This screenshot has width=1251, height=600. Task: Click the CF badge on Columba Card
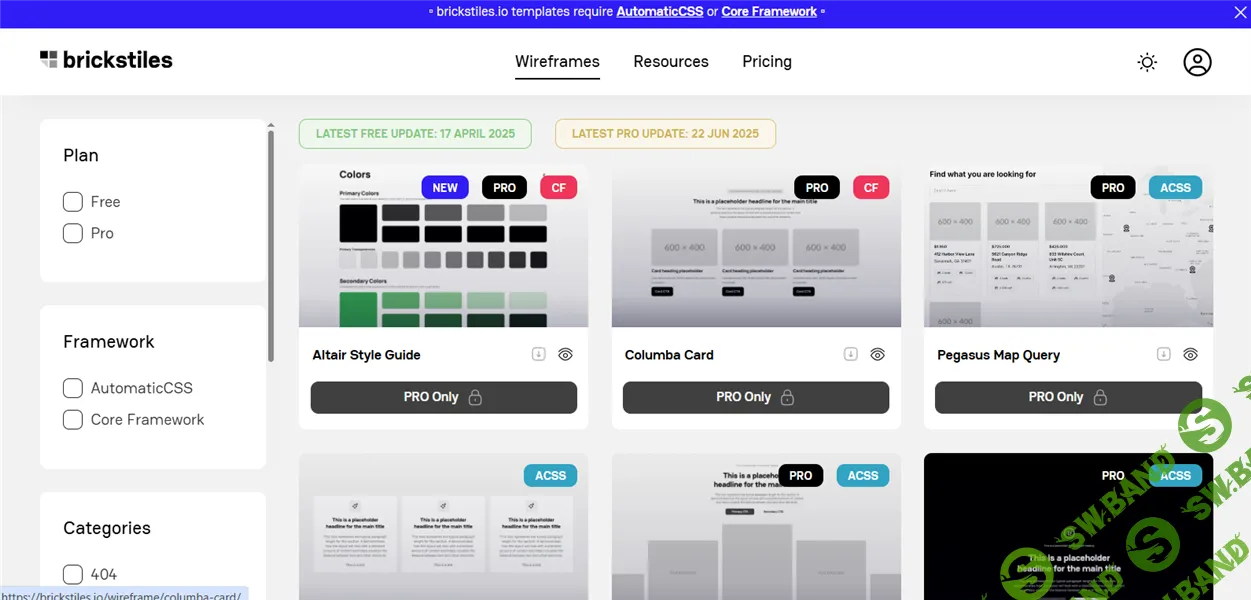[x=870, y=187]
